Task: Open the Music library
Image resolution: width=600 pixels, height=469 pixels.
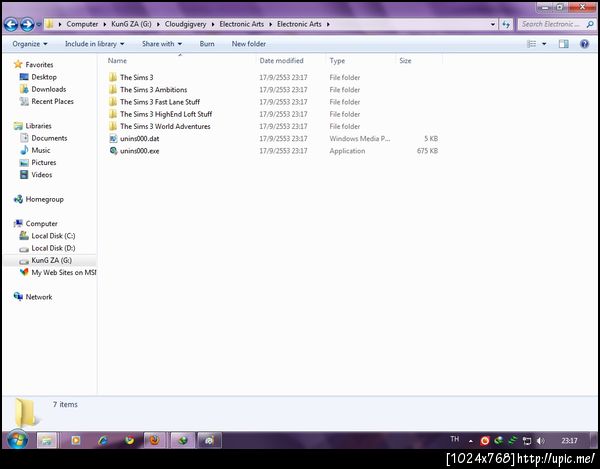Action: coord(41,150)
